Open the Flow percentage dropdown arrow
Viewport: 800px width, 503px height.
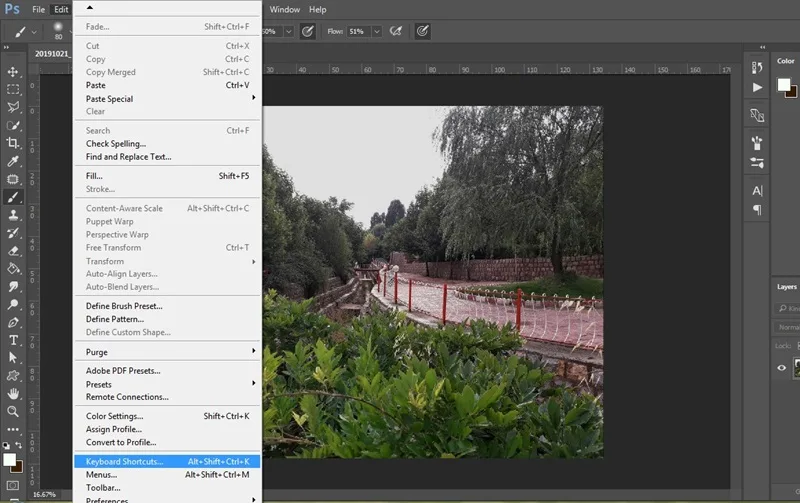click(x=377, y=32)
